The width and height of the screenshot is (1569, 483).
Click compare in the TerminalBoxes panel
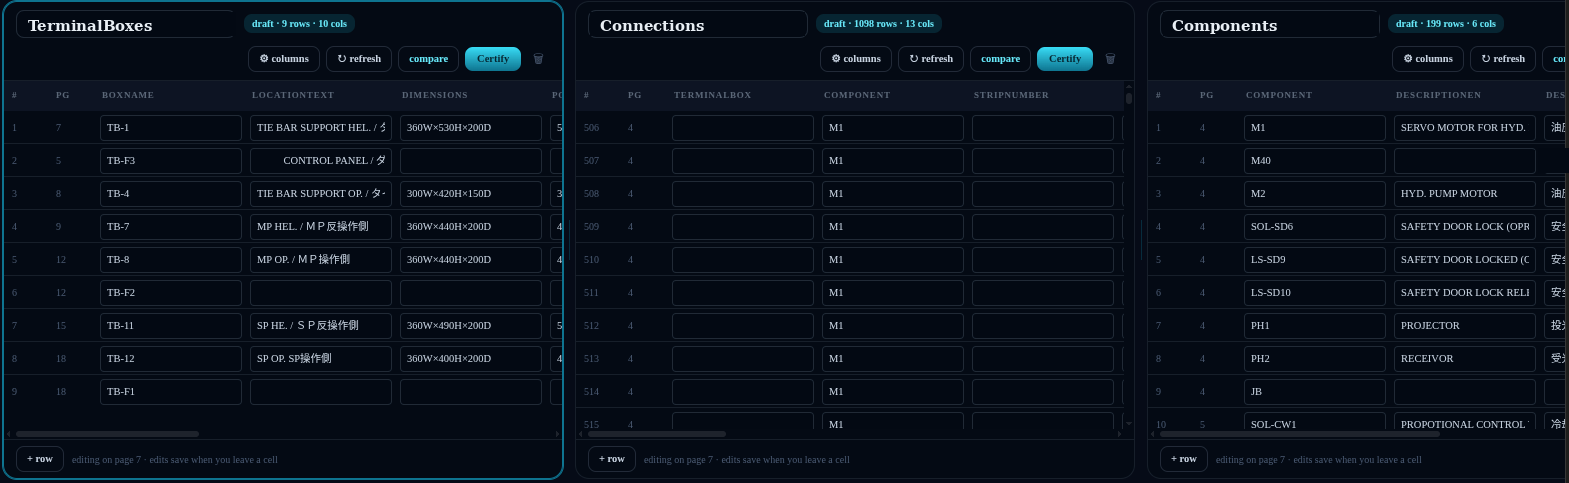pos(428,59)
